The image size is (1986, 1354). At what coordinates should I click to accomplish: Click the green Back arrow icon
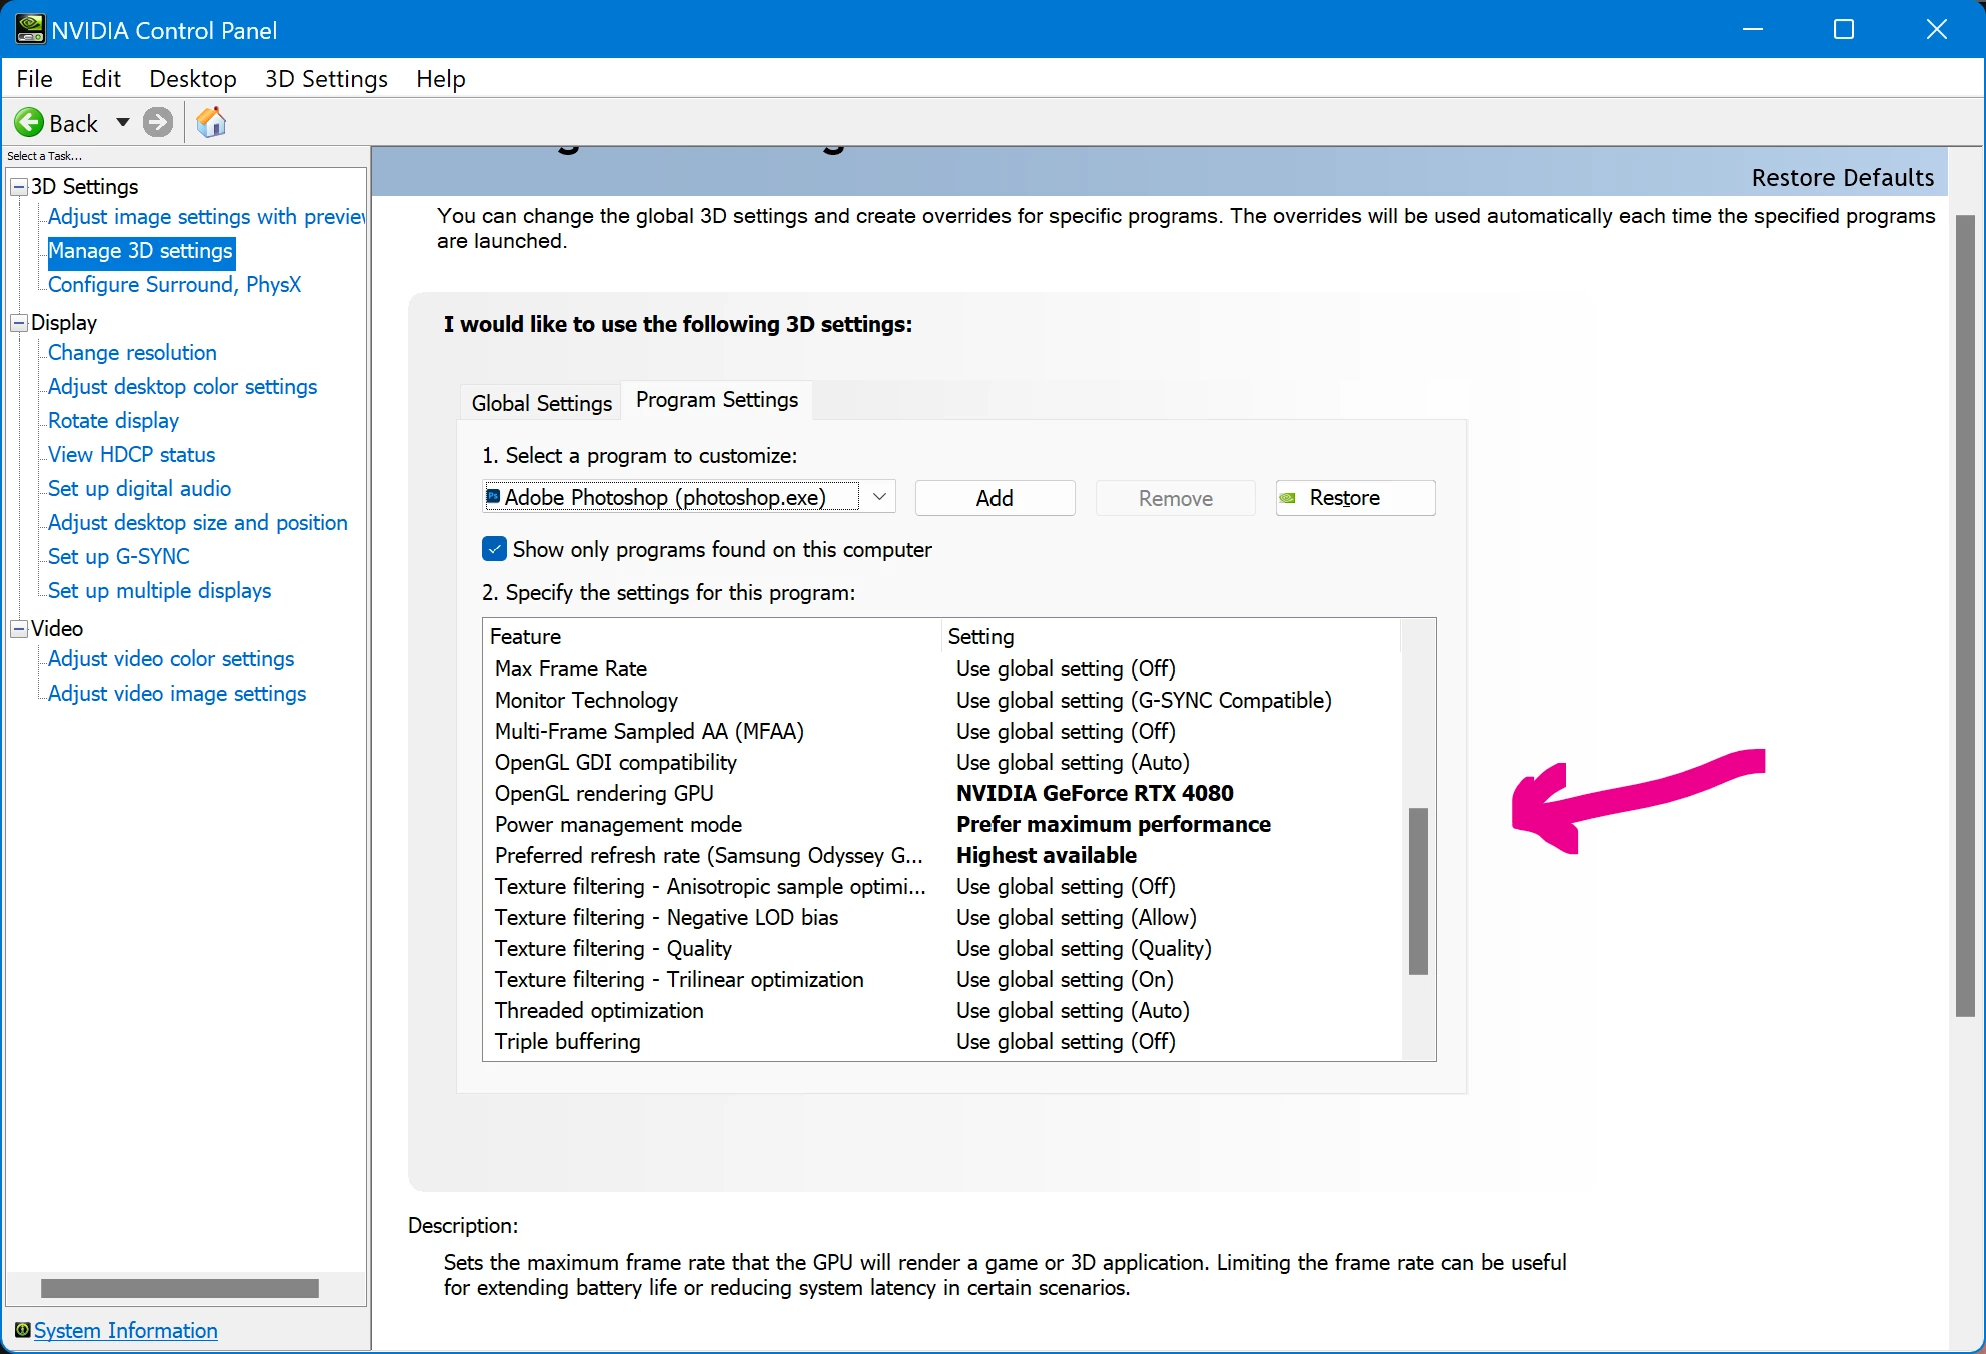tap(29, 123)
